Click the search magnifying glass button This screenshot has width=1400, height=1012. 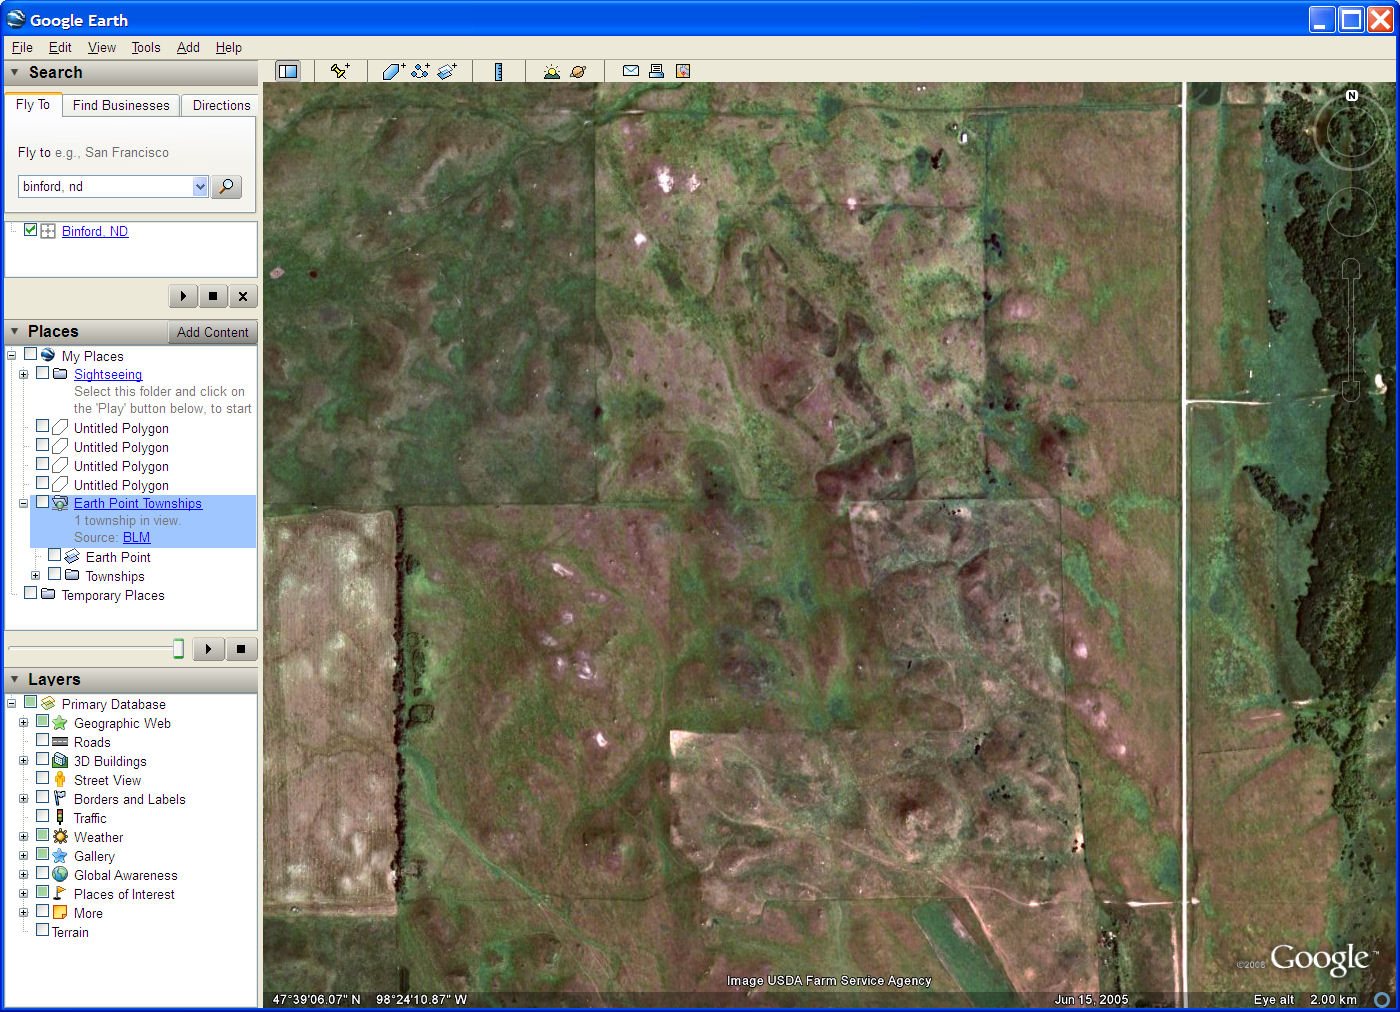[x=227, y=187]
